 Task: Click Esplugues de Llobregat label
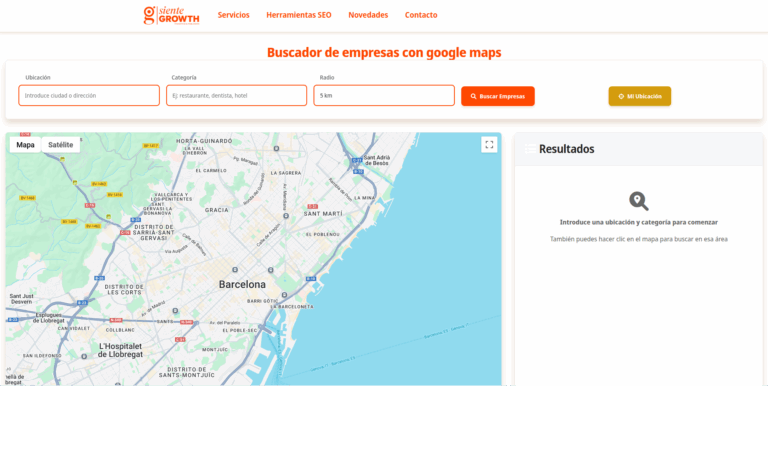coord(48,318)
